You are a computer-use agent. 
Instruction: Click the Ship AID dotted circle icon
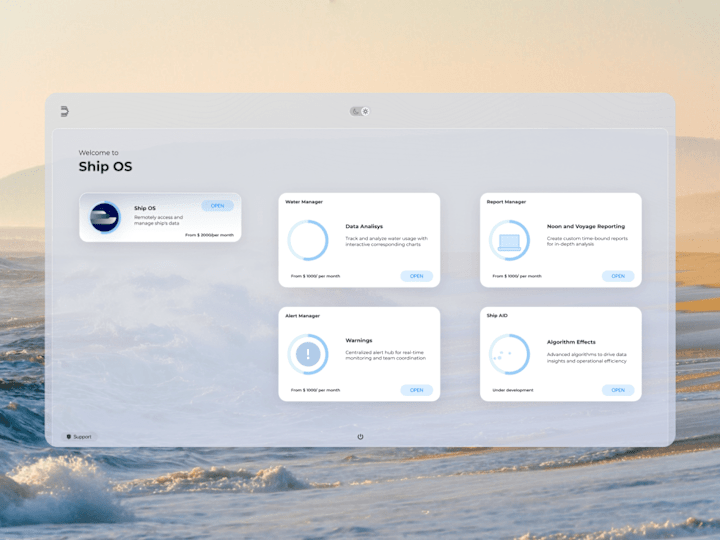[x=509, y=354]
